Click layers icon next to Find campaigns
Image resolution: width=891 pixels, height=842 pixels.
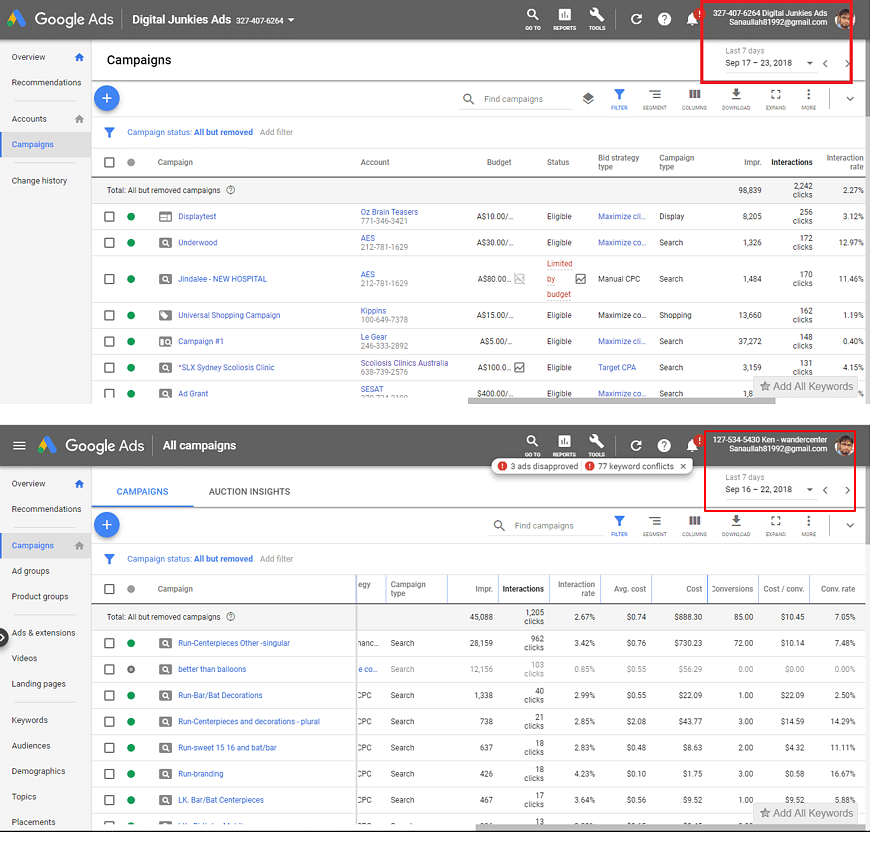[588, 98]
